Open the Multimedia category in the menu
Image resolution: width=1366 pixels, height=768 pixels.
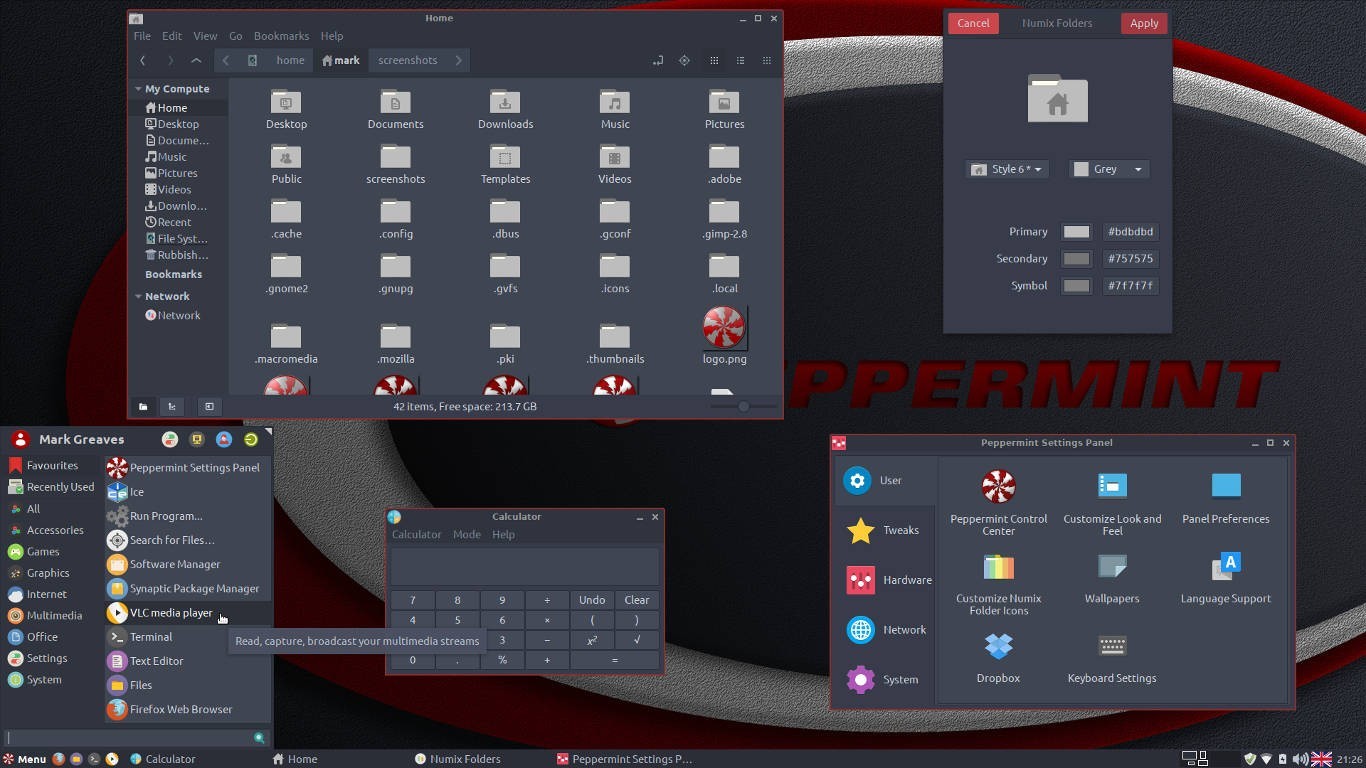[x=45, y=616]
